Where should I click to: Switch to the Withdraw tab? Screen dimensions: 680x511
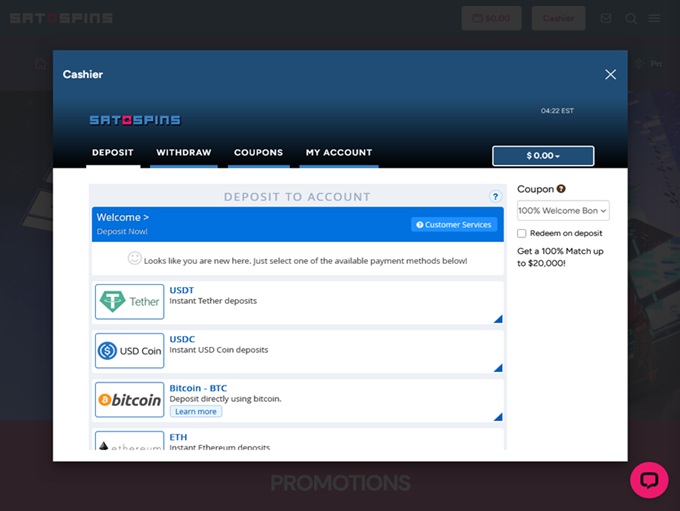[183, 153]
